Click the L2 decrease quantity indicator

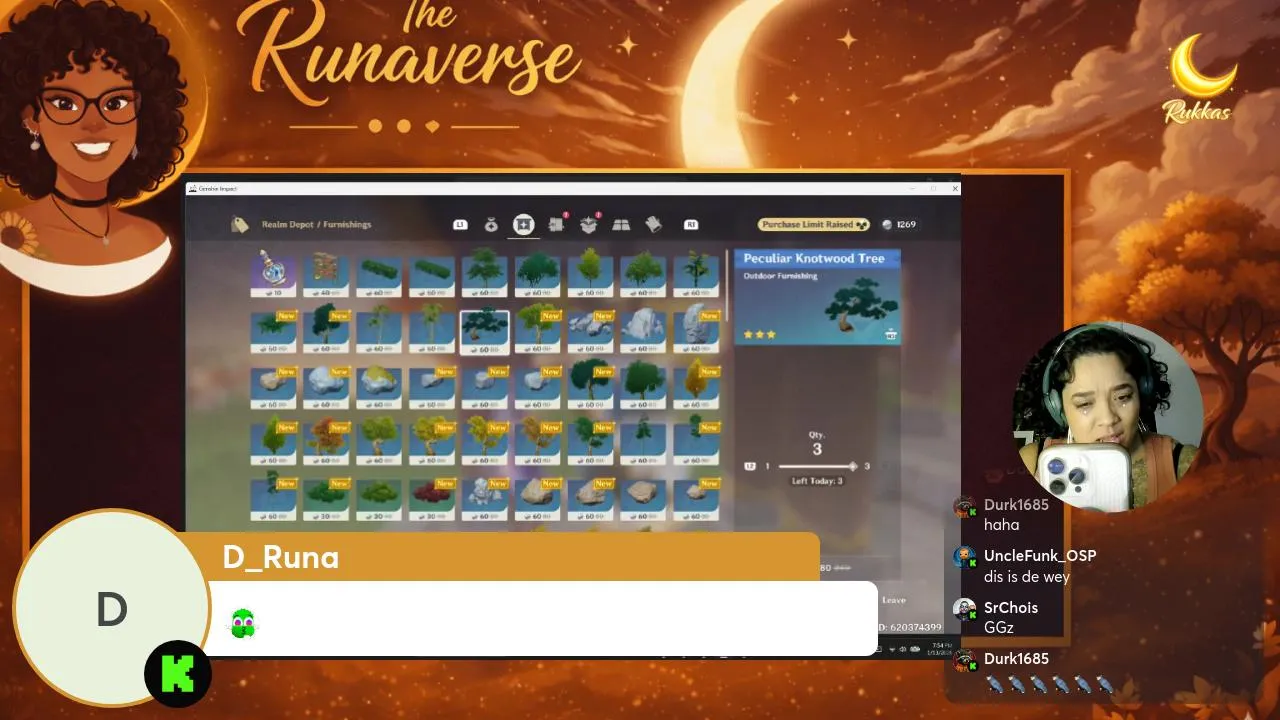[x=749, y=466]
